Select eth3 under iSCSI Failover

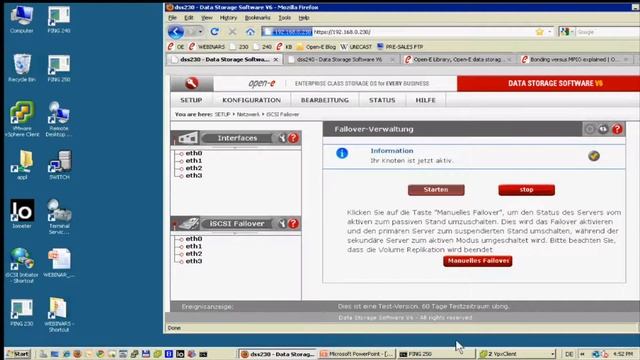(x=194, y=261)
